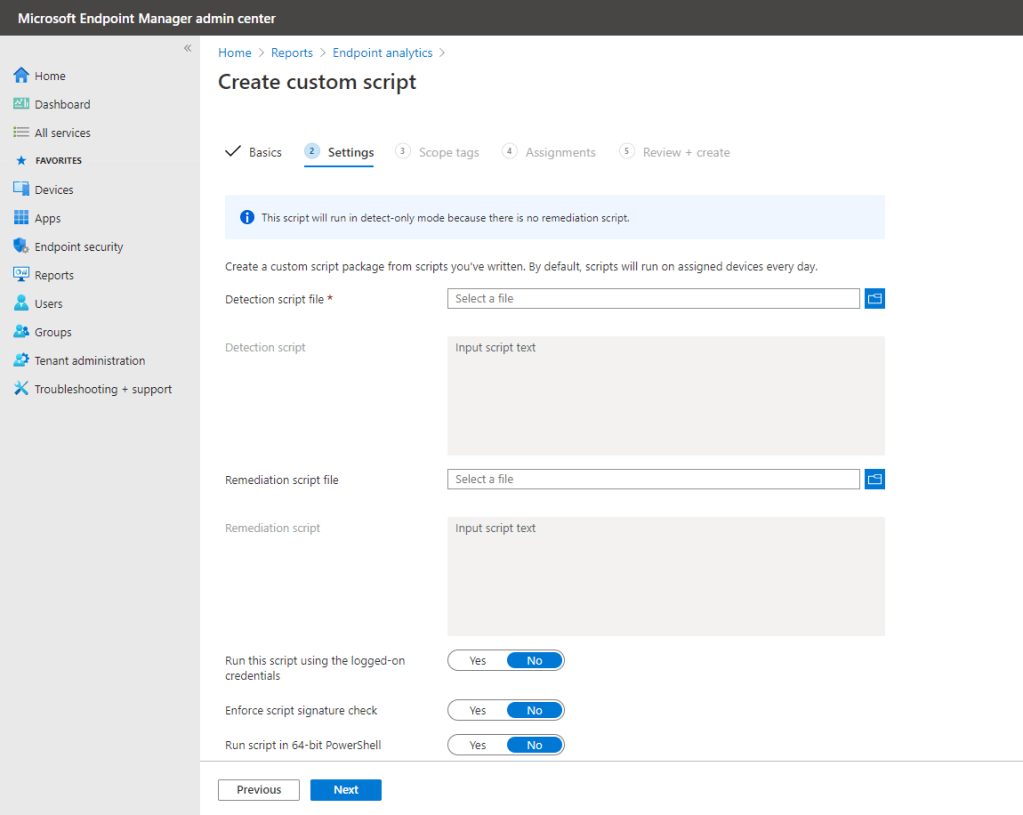
Task: Open Apps grid icon in sidebar
Action: click(21, 218)
